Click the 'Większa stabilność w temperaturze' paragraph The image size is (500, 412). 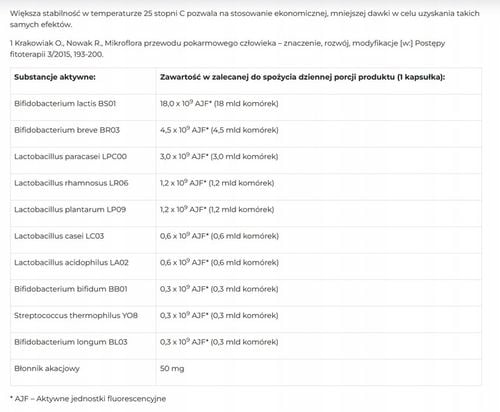(x=245, y=19)
